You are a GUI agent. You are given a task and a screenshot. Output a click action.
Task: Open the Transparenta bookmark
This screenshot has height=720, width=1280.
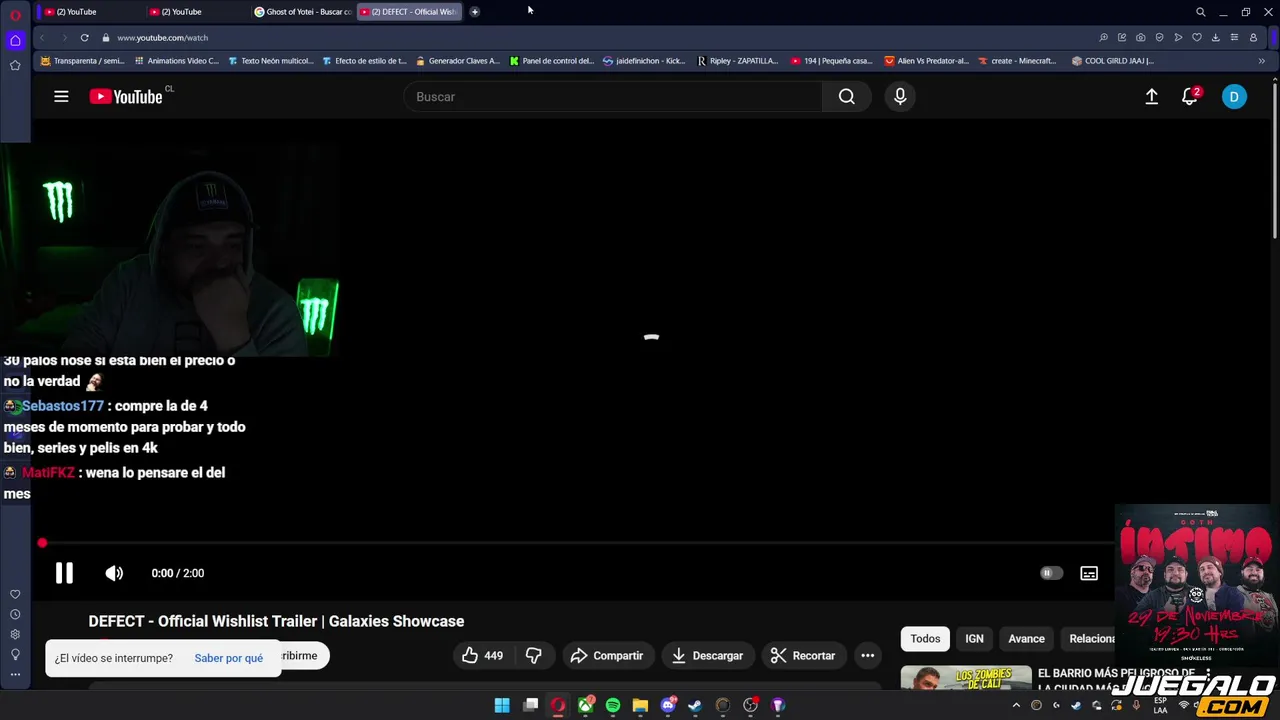(82, 60)
